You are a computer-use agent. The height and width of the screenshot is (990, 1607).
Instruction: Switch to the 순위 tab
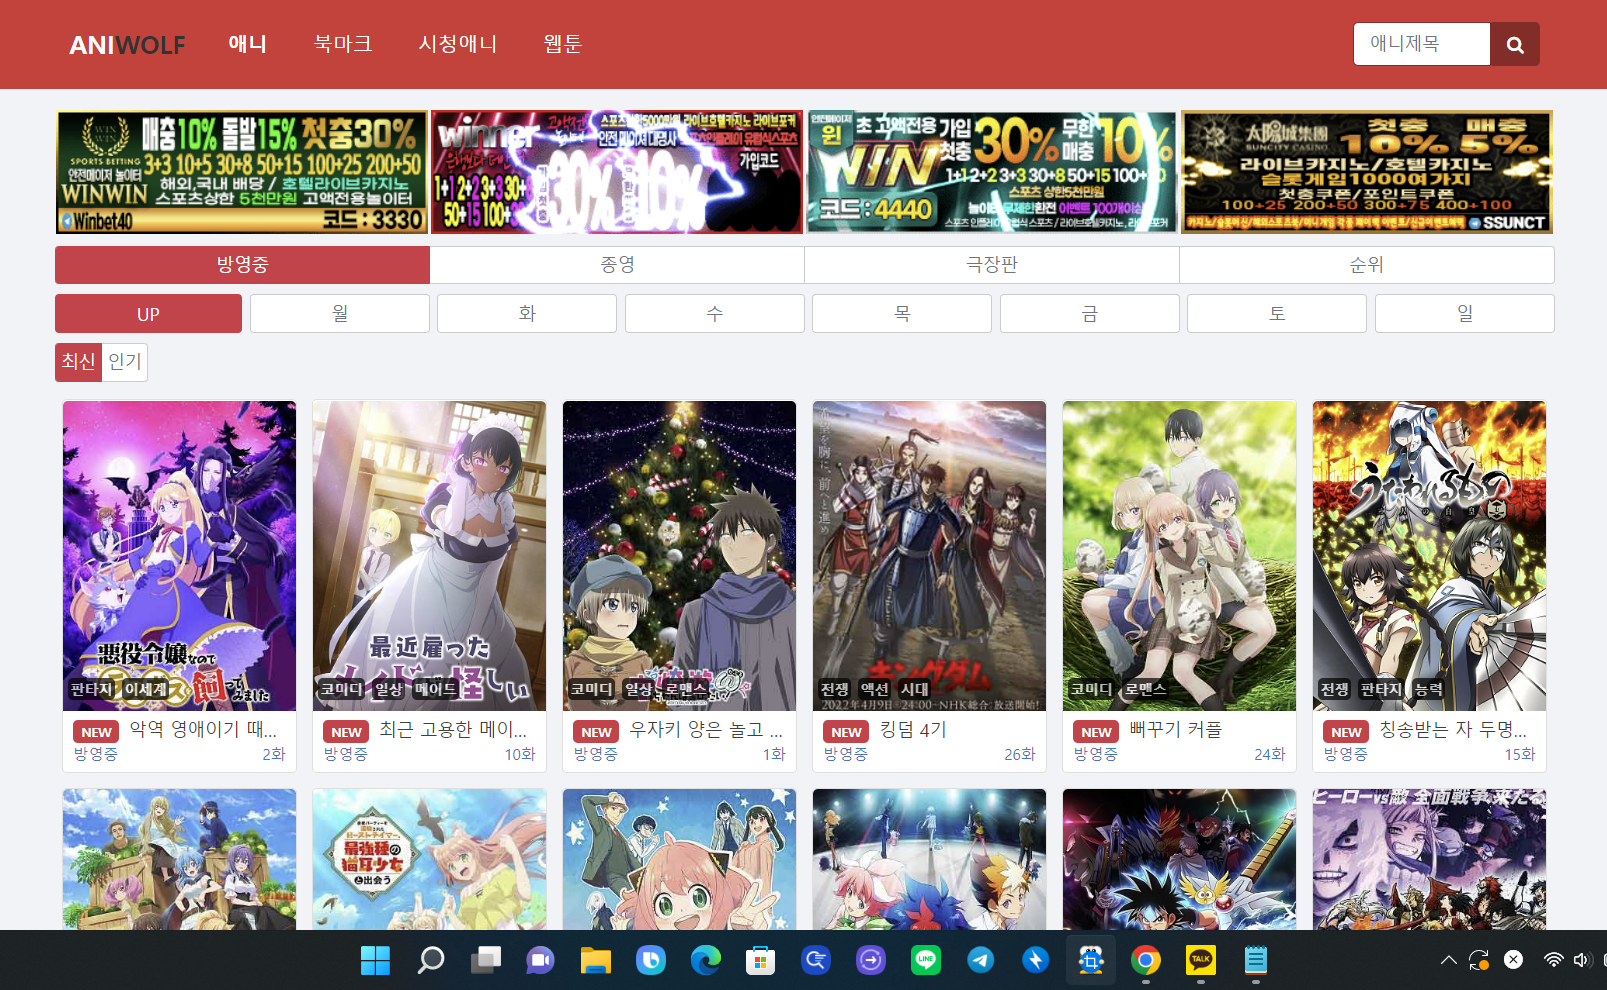pyautogui.click(x=1367, y=265)
